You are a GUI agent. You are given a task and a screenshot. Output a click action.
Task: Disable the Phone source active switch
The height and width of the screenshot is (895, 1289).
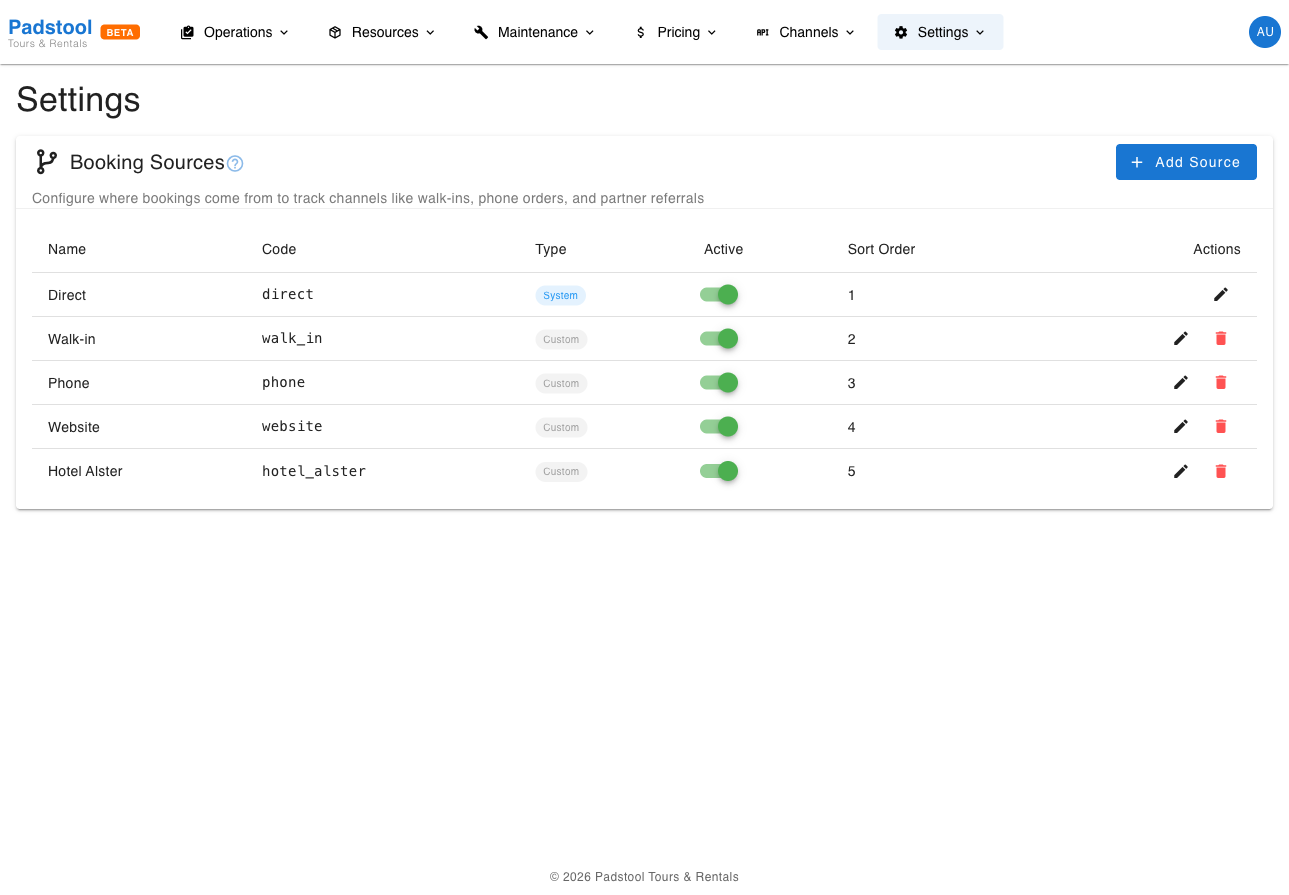719,383
